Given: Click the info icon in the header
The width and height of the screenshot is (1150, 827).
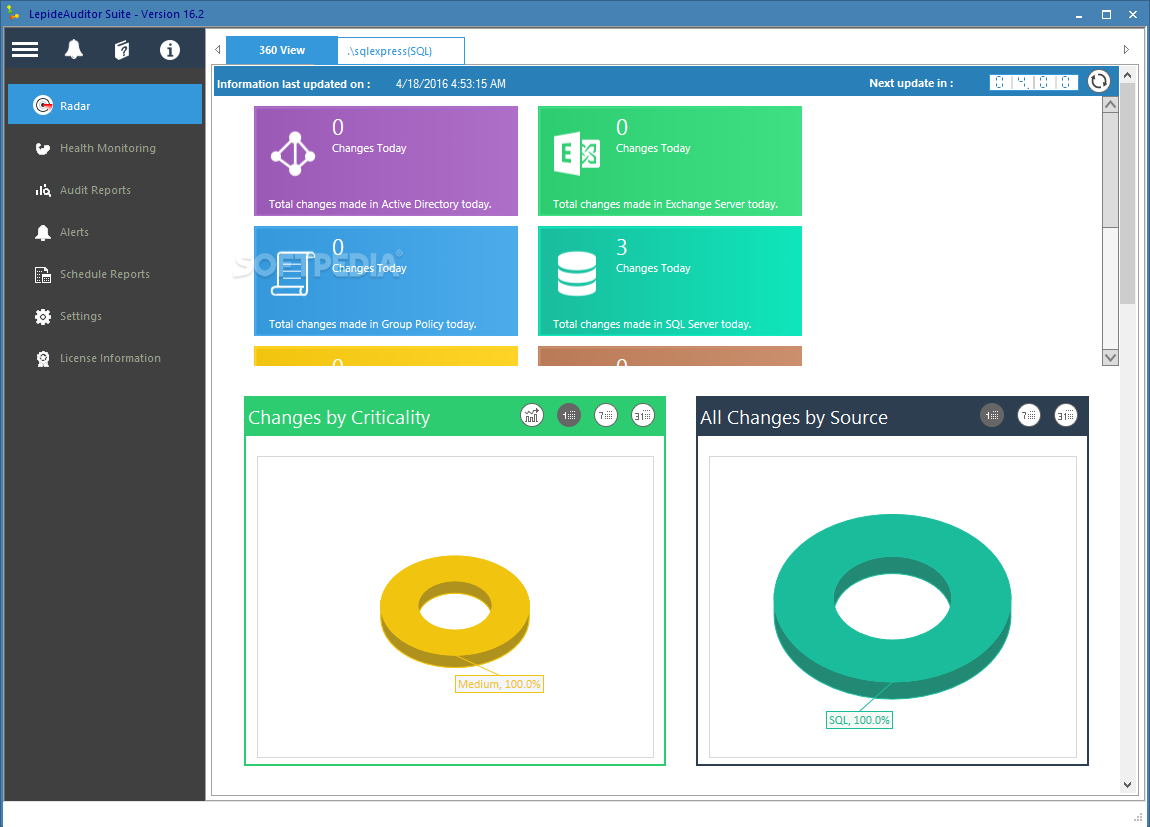Looking at the screenshot, I should (x=169, y=49).
